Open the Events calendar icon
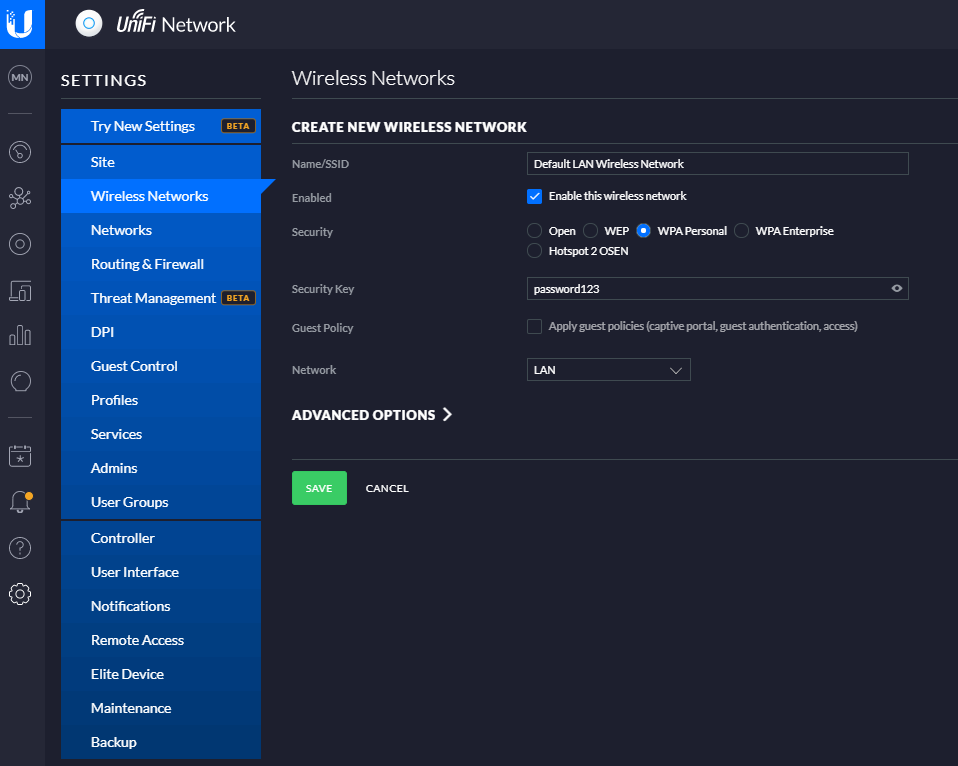The width and height of the screenshot is (958, 766). (20, 456)
